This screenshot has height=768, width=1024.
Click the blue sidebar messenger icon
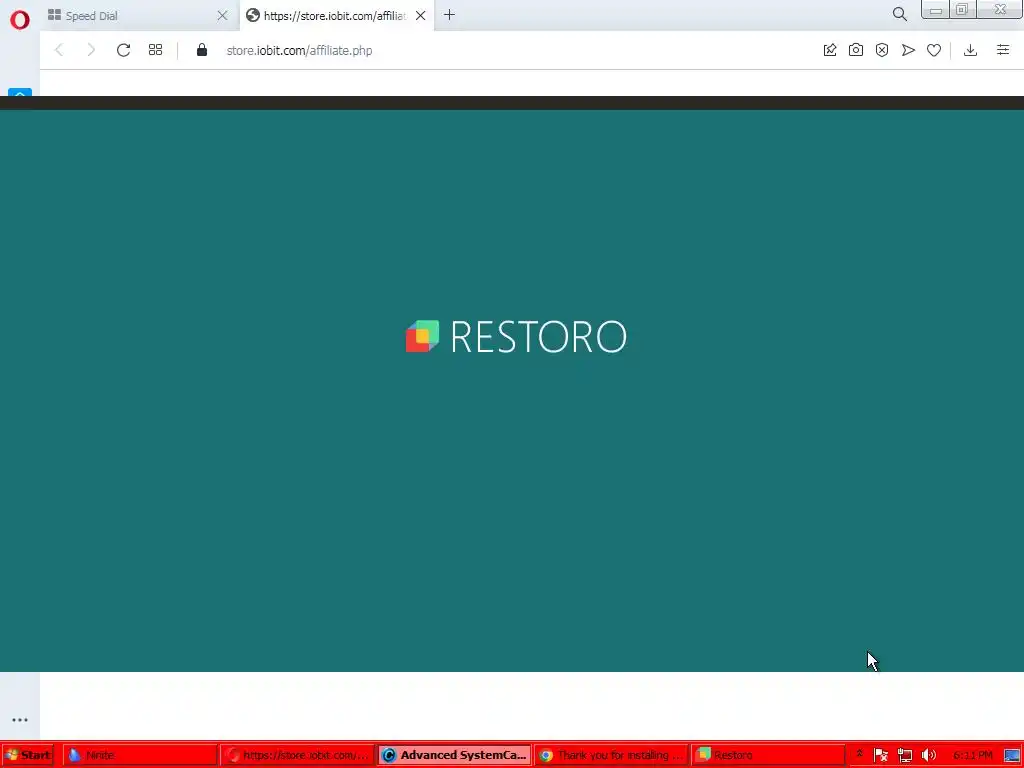coord(20,93)
